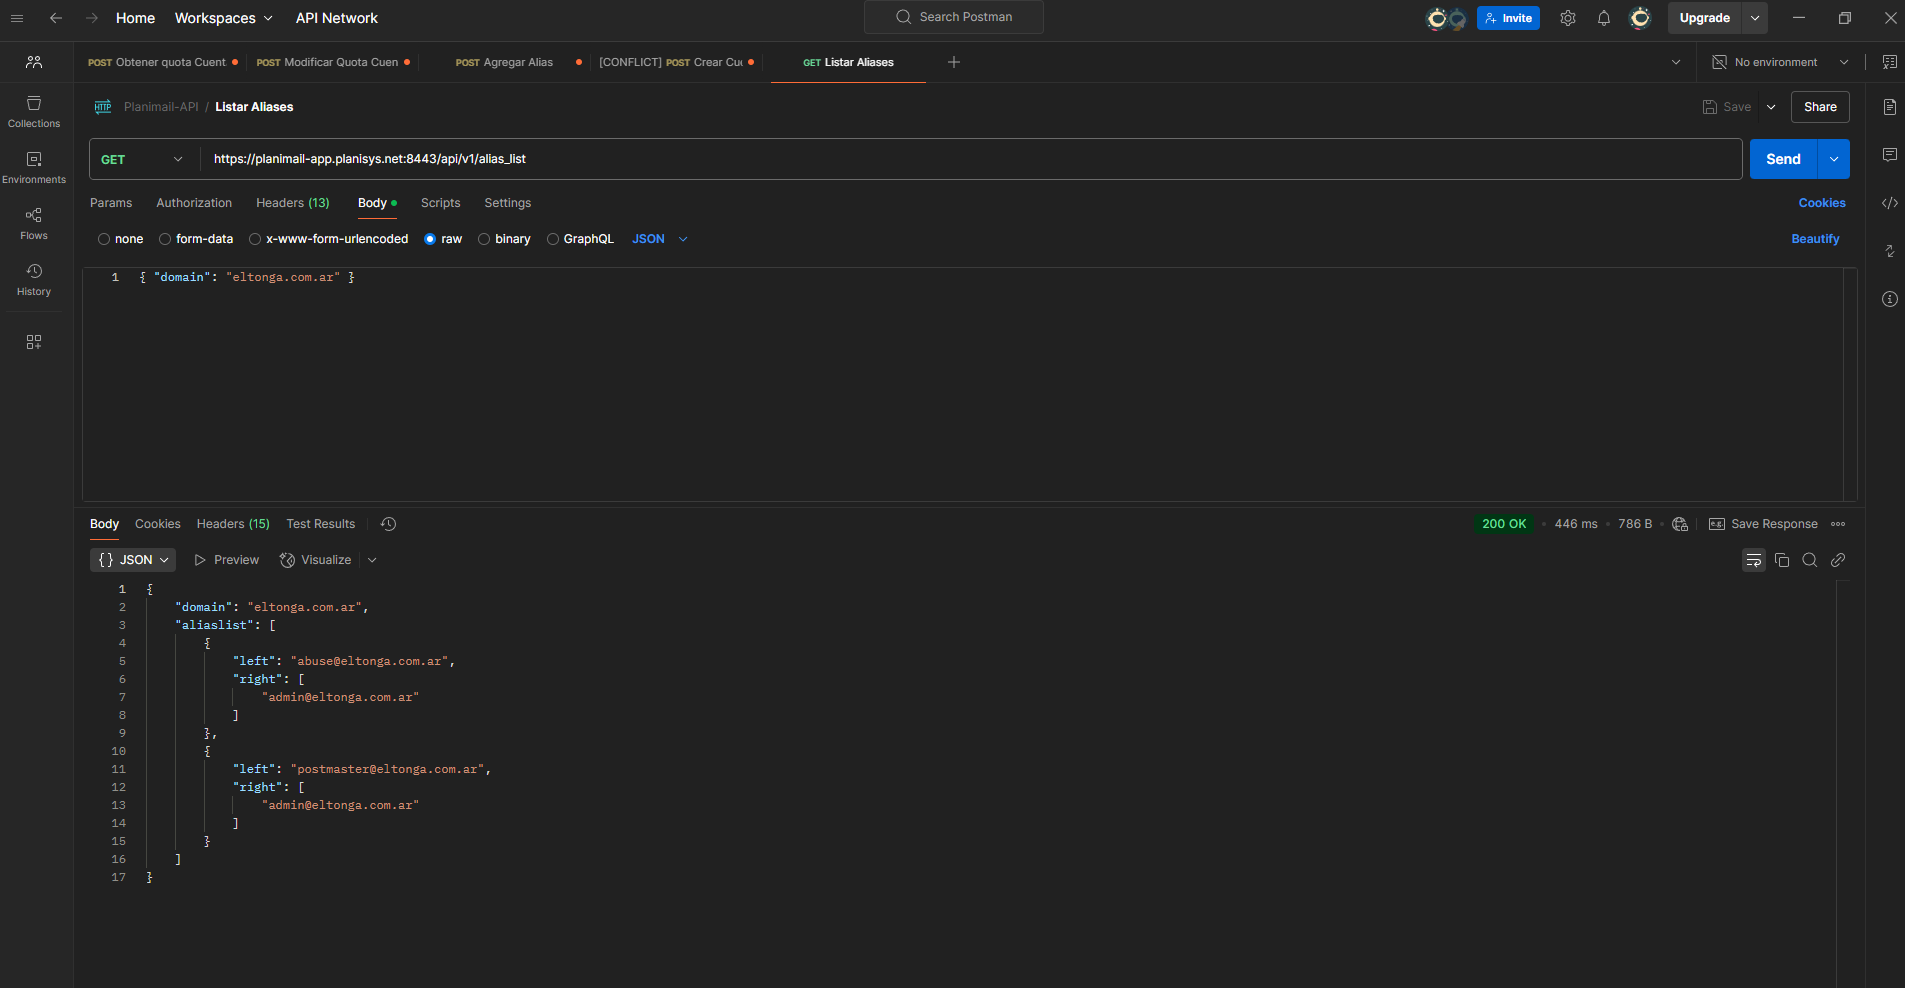Add a new request tab with plus icon
The width and height of the screenshot is (1905, 988).
click(x=954, y=62)
